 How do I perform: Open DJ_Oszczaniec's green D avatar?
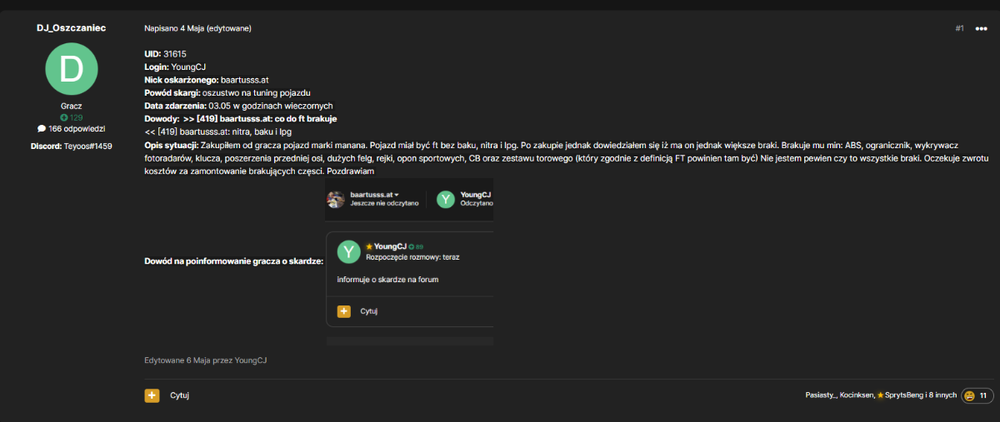(x=71, y=69)
